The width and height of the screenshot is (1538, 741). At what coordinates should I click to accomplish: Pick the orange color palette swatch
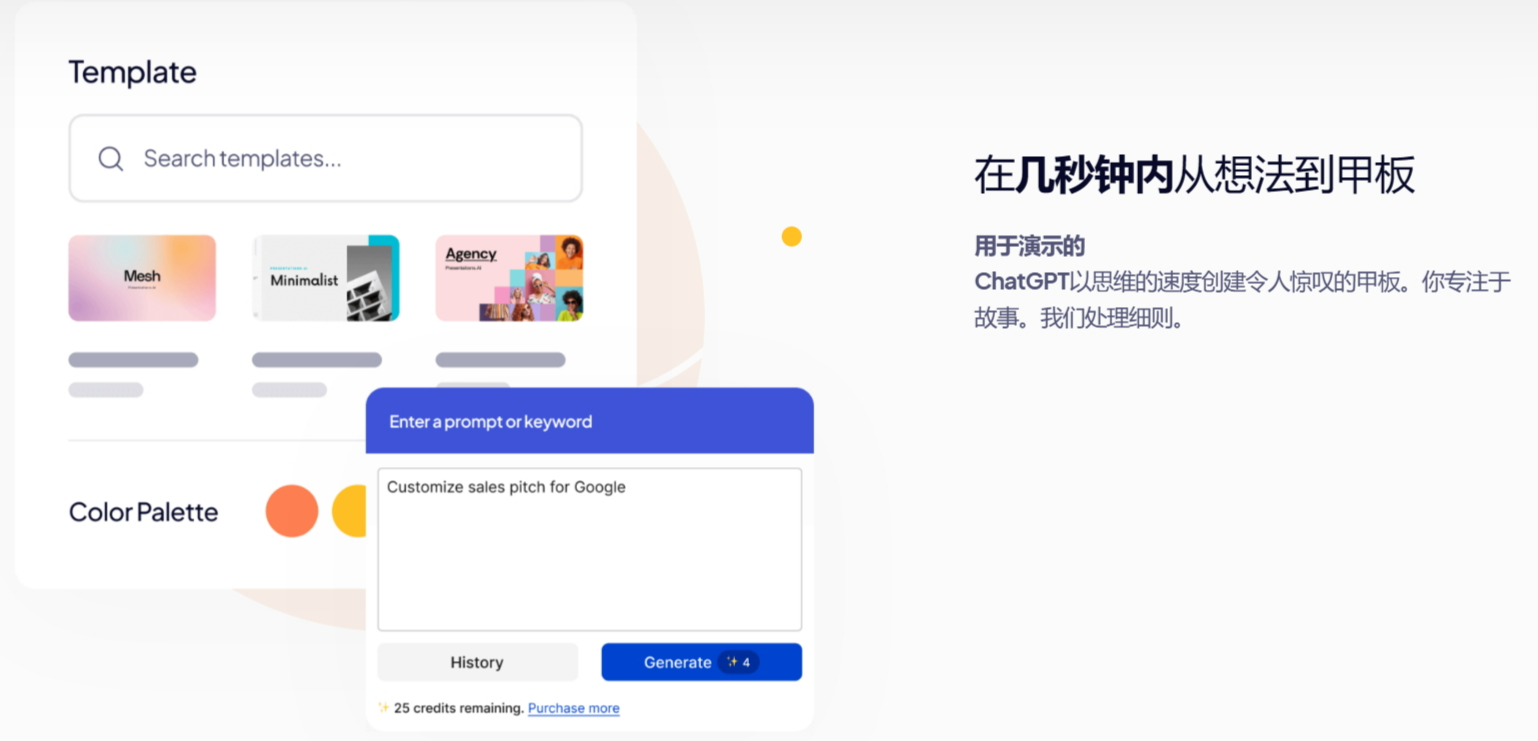pyautogui.click(x=292, y=511)
